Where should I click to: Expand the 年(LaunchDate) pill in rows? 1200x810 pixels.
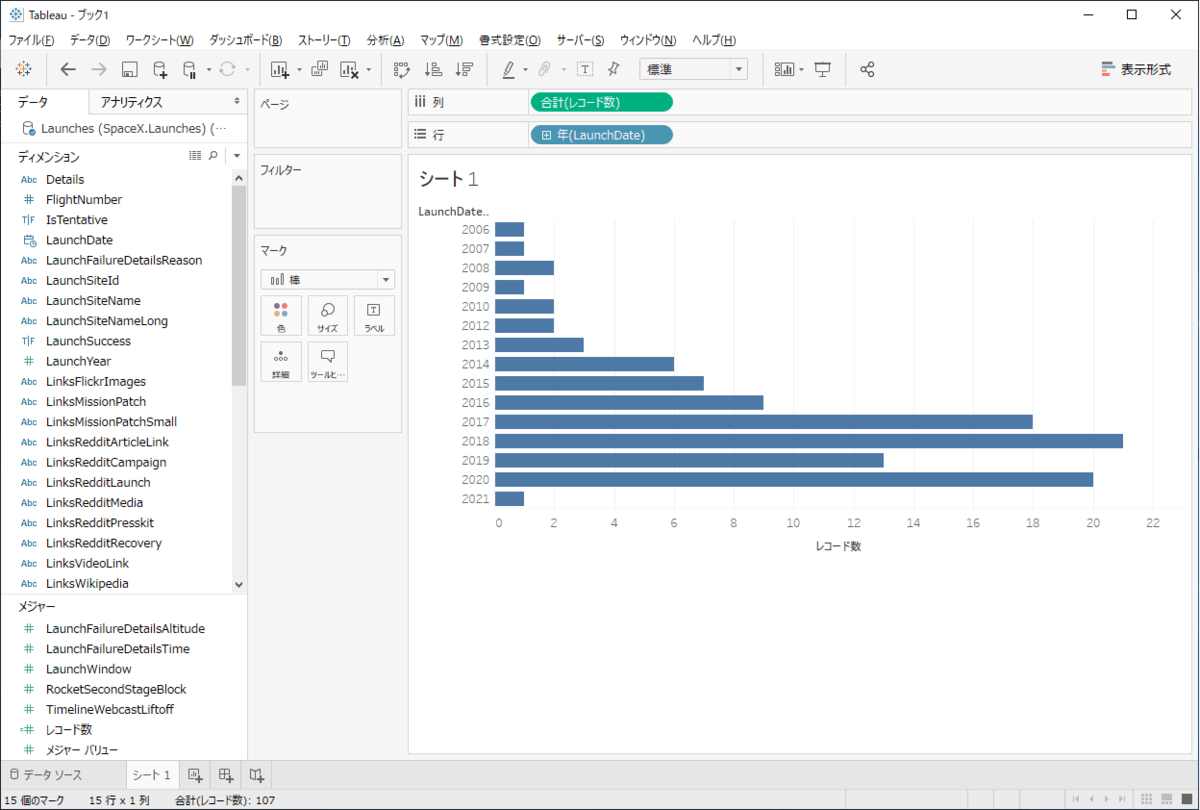pyautogui.click(x=546, y=135)
